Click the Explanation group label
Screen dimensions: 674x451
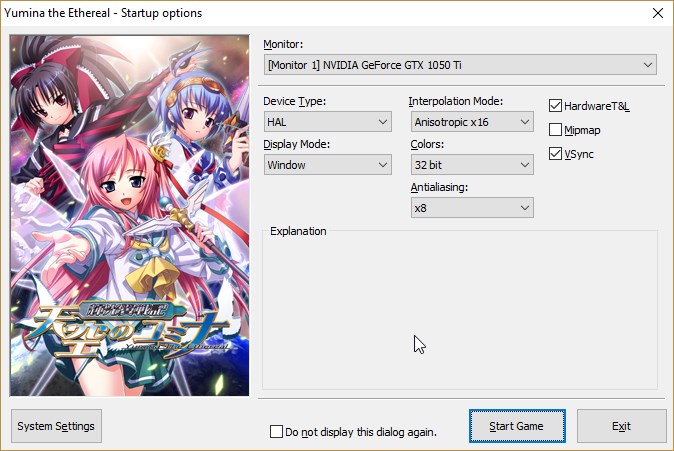click(298, 231)
